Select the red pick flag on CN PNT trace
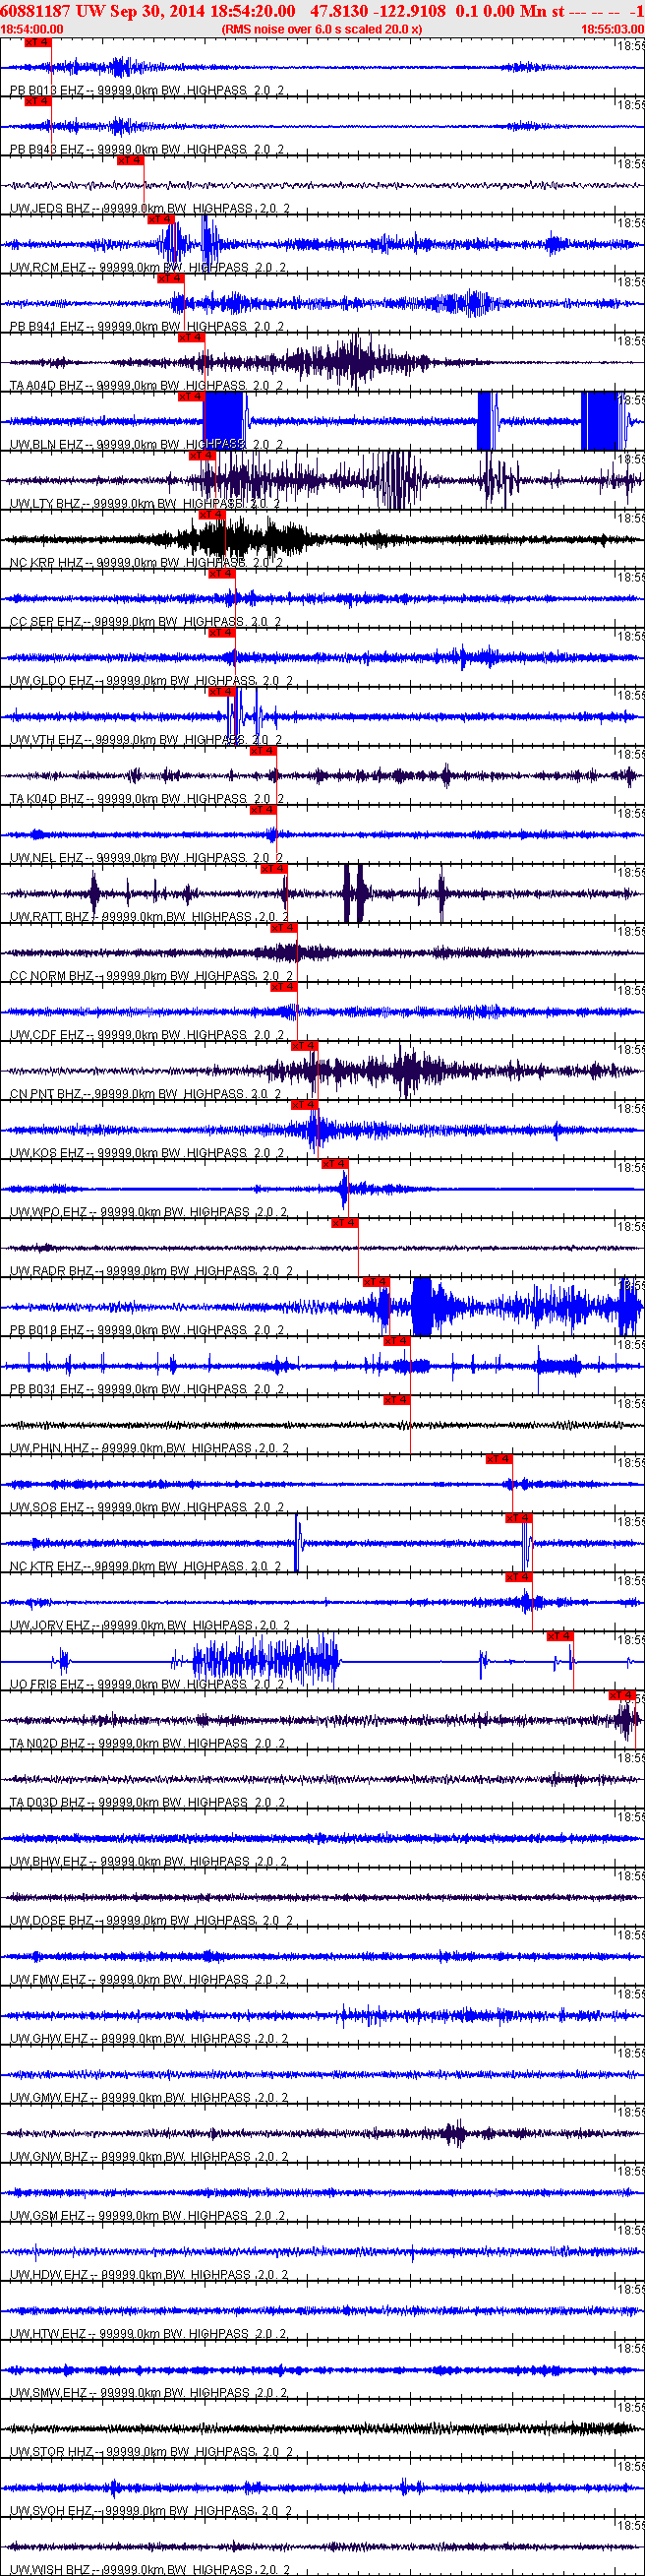Image resolution: width=645 pixels, height=2576 pixels. (x=305, y=1046)
